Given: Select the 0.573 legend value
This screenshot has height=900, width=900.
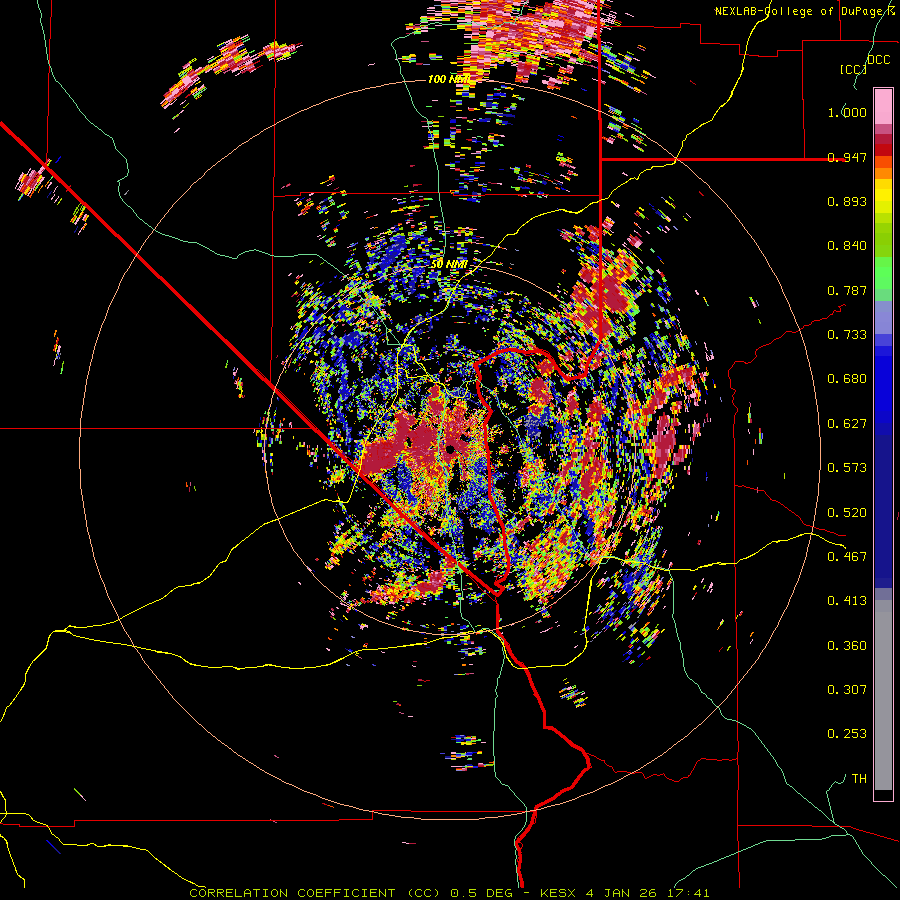Looking at the screenshot, I should [847, 468].
